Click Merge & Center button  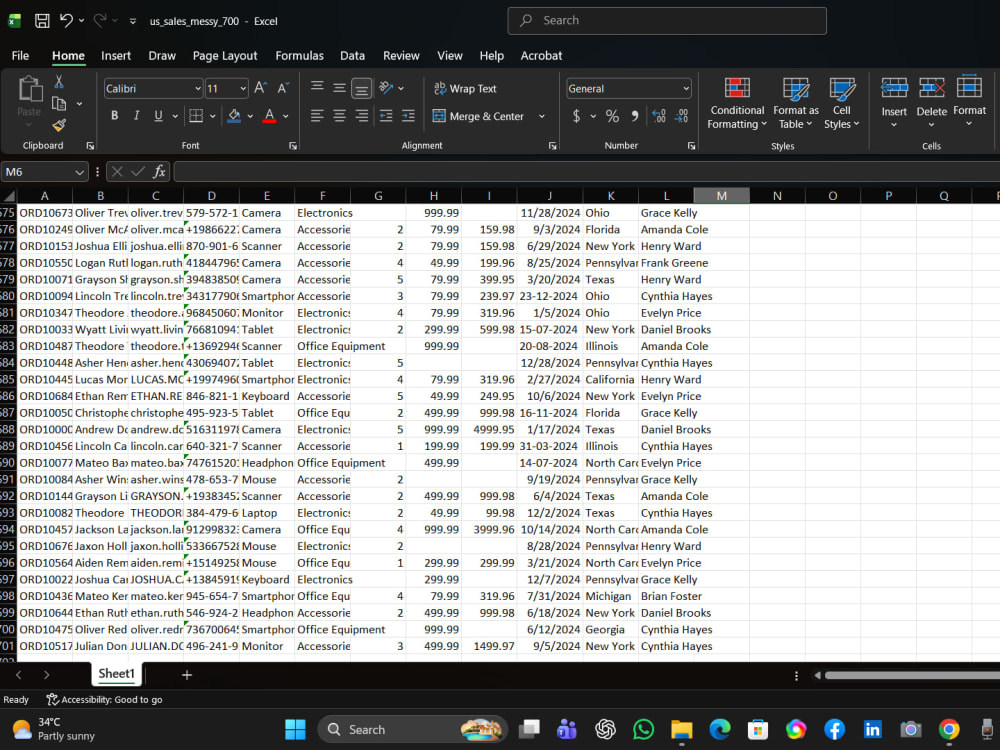point(478,116)
